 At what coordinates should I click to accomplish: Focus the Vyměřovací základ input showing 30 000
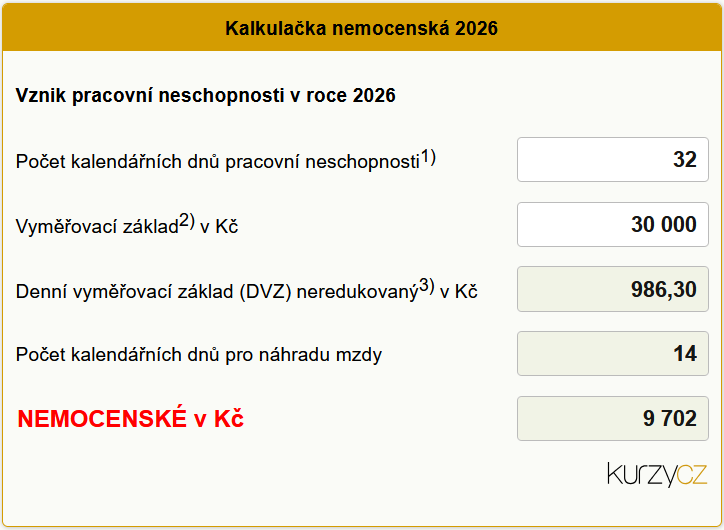(x=612, y=225)
